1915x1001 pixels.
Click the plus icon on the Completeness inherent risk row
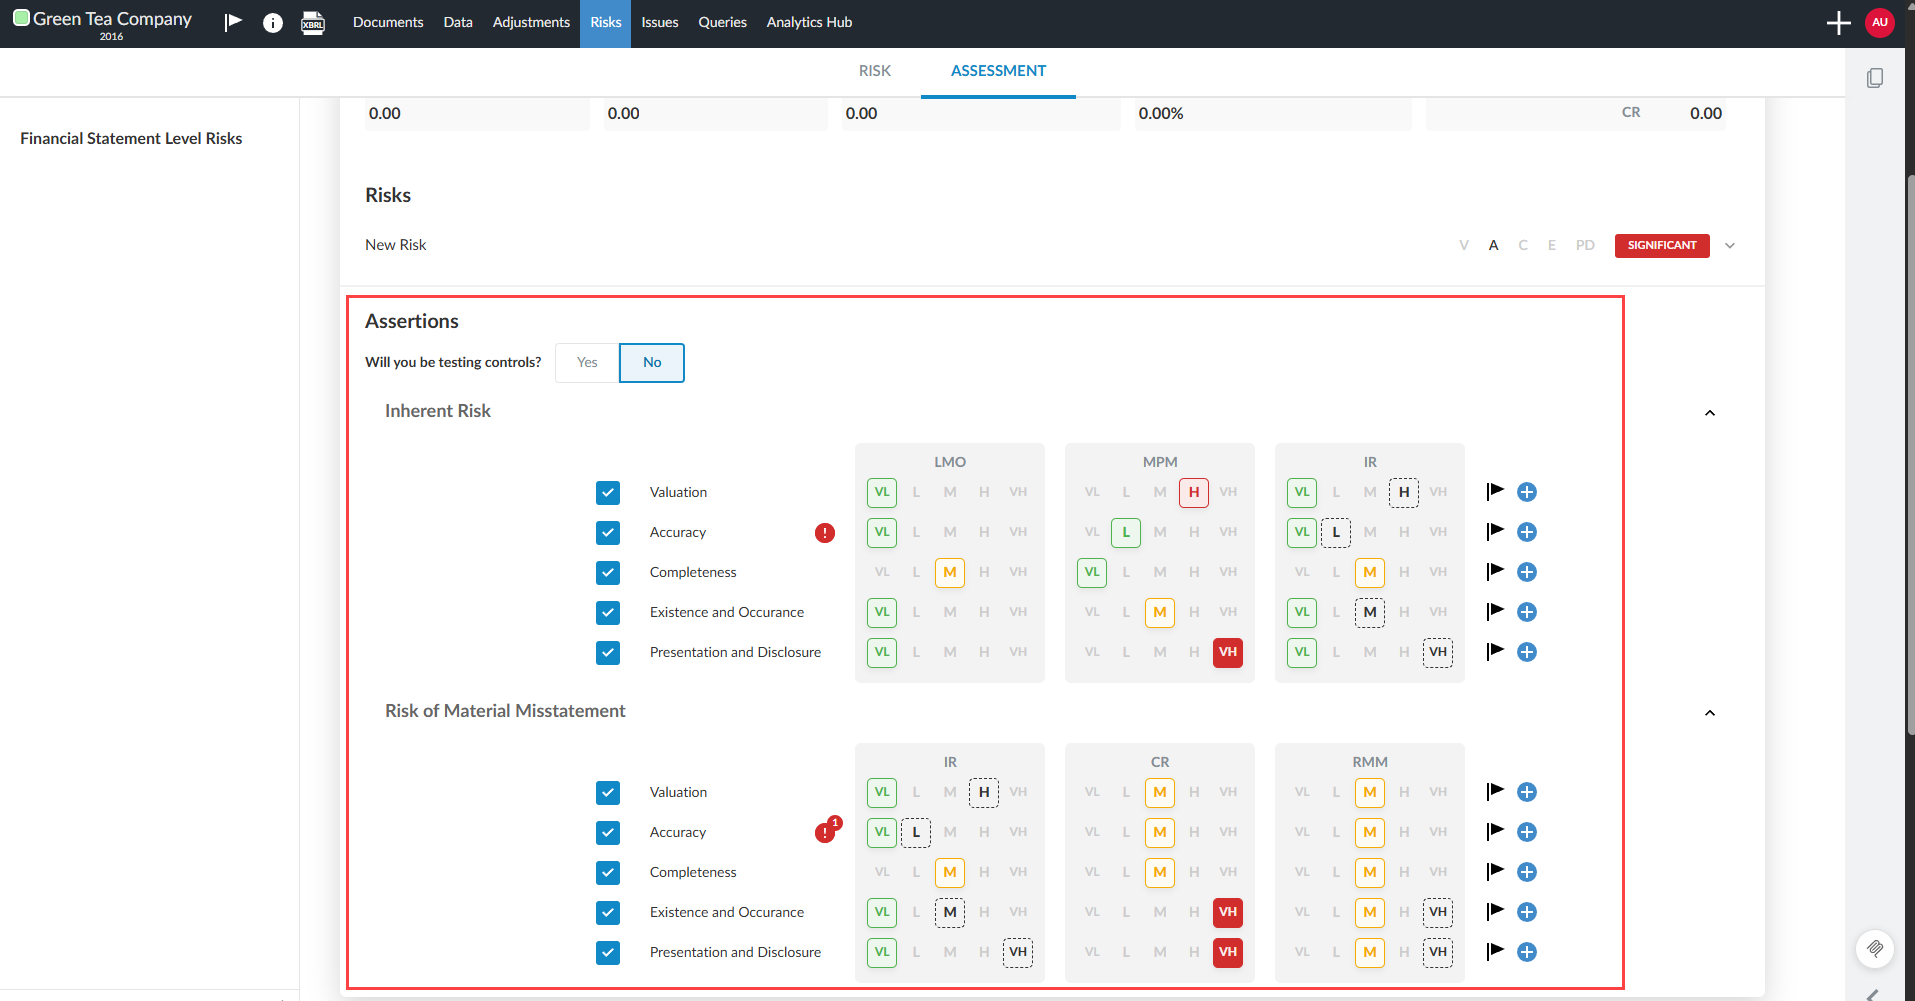(1527, 572)
